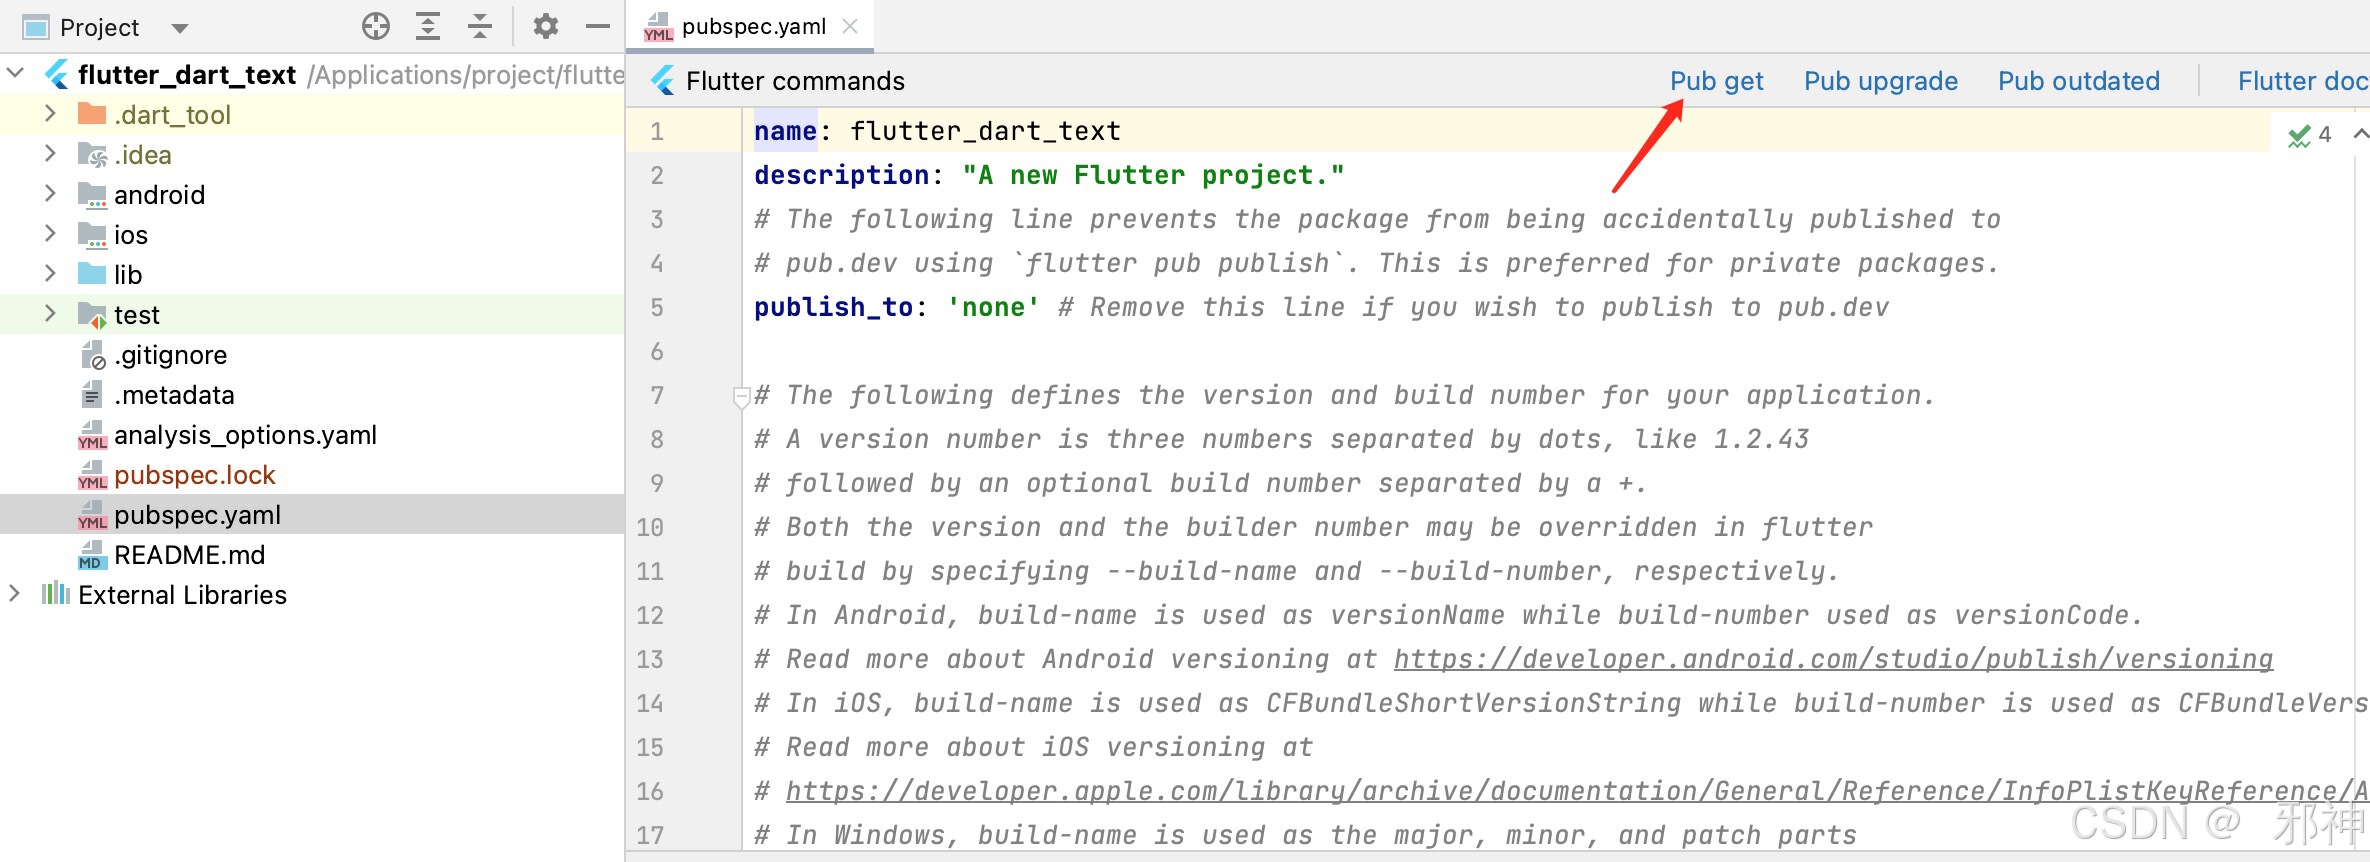Run Pub outdated command
This screenshot has width=2370, height=862.
coord(2078,81)
